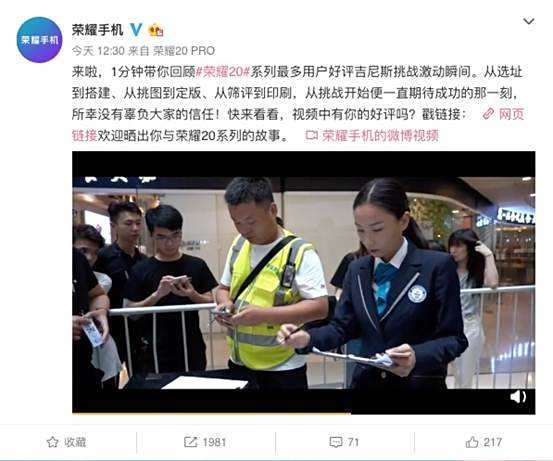Click the comment bubble icon
Image resolution: width=553 pixels, height=461 pixels.
(335, 442)
